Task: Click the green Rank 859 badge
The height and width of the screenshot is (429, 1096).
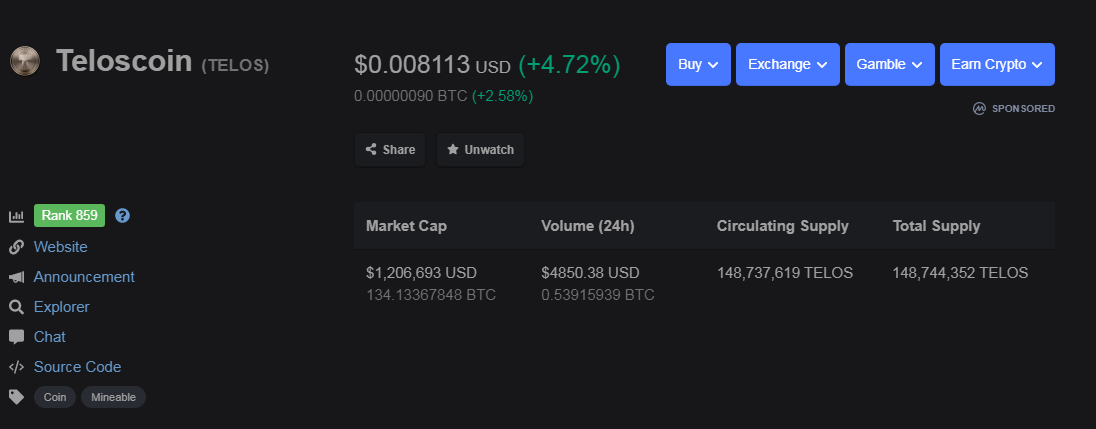Action: tap(69, 216)
